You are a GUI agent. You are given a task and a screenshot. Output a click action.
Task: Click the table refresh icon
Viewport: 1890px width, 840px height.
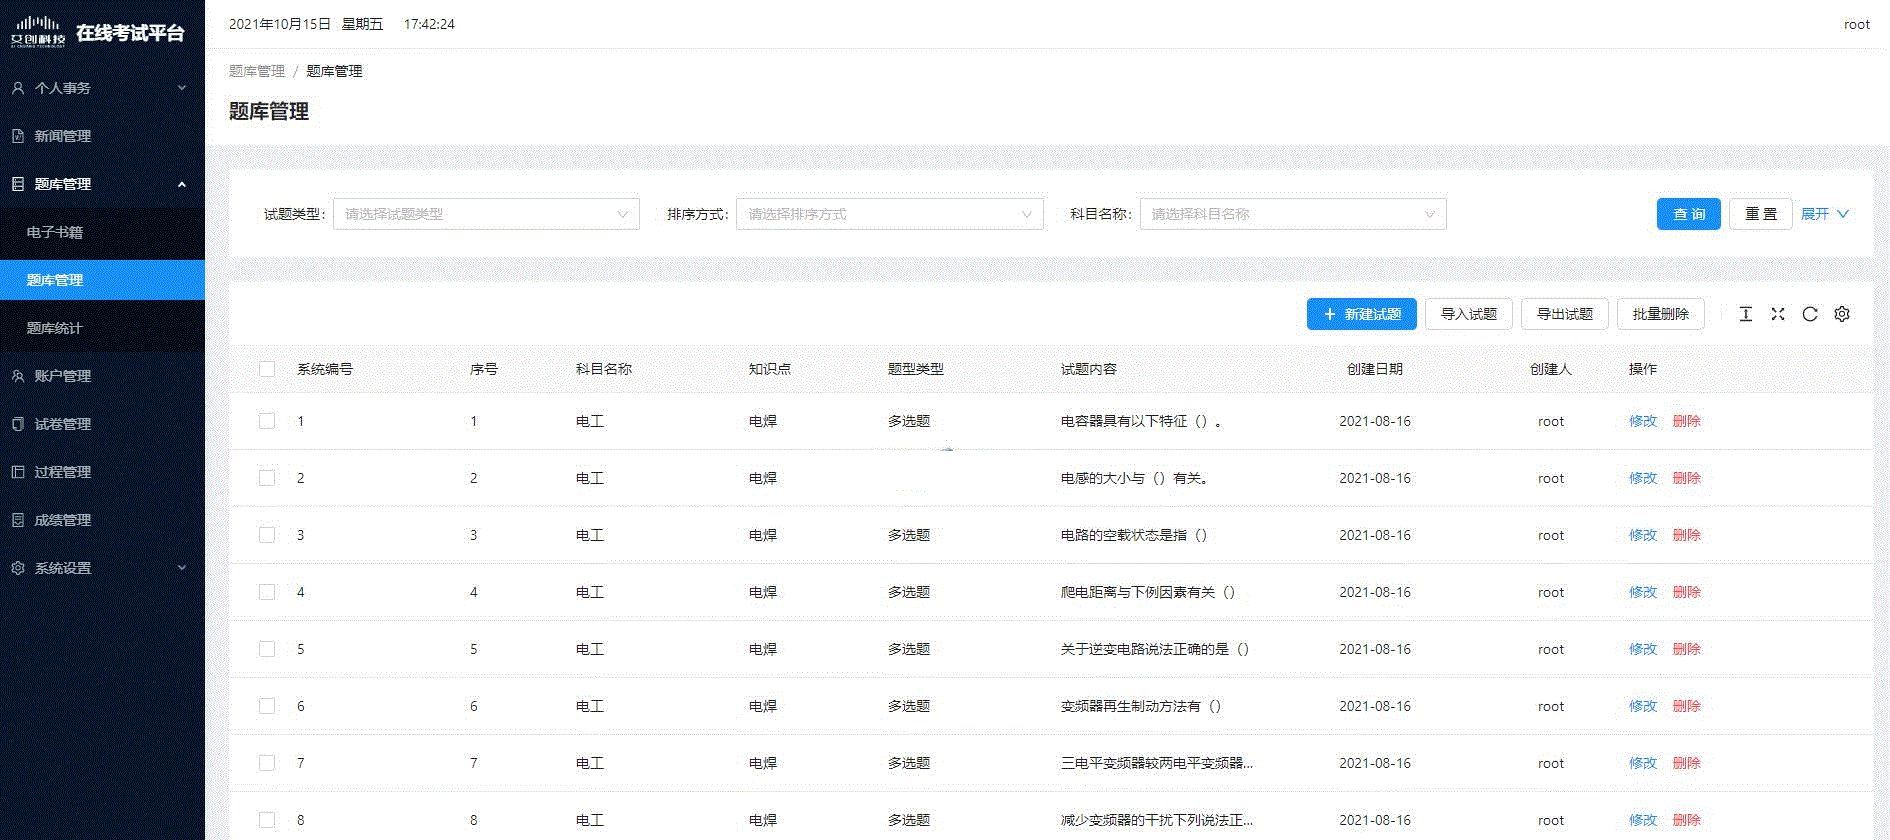tap(1809, 314)
